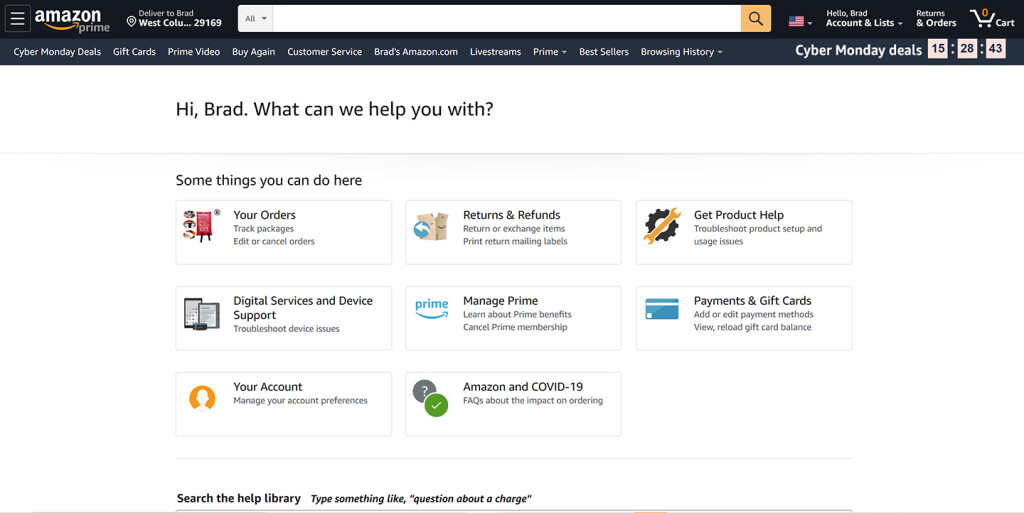Open Gift Cards in navigation bar
This screenshot has height=513, width=1024.
134,52
